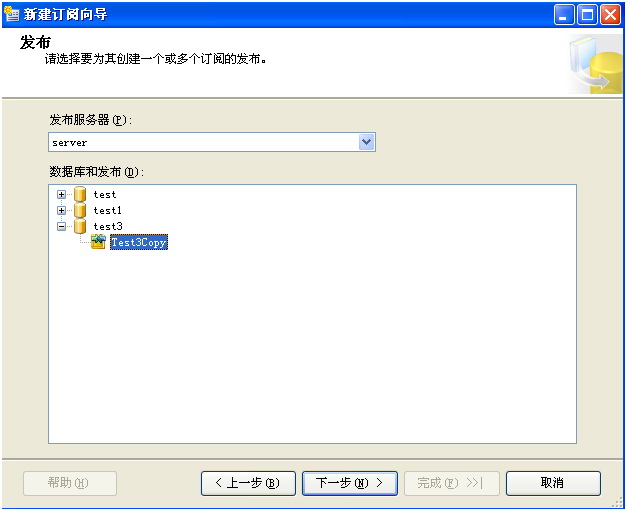Select the test1 label in the tree

(107, 211)
